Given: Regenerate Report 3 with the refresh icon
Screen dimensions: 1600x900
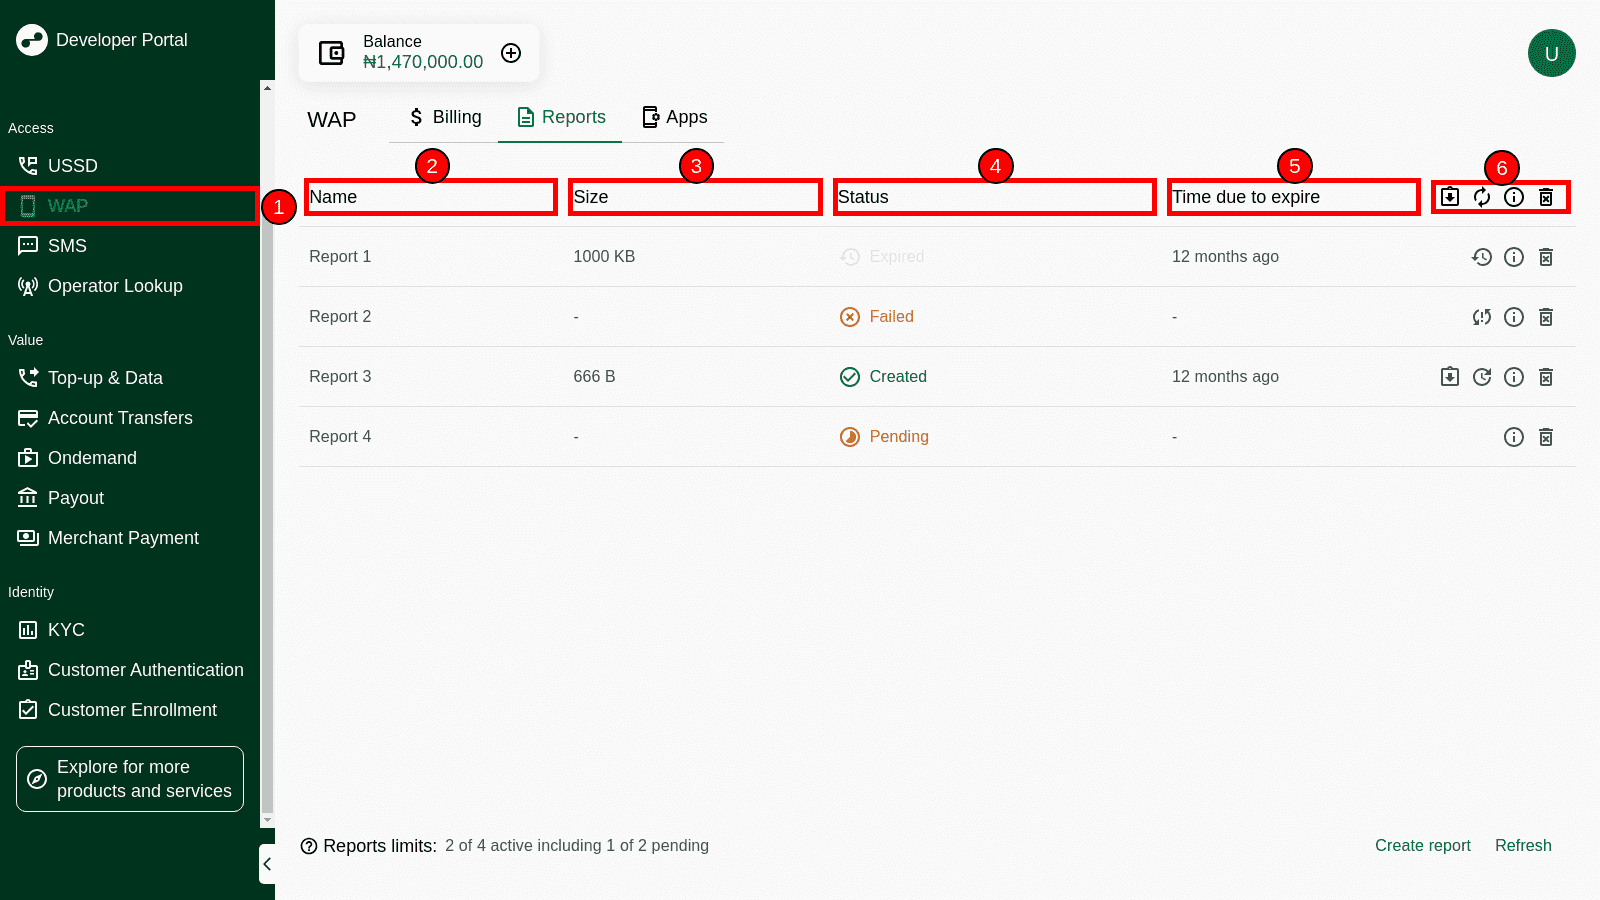Looking at the screenshot, I should tap(1481, 377).
